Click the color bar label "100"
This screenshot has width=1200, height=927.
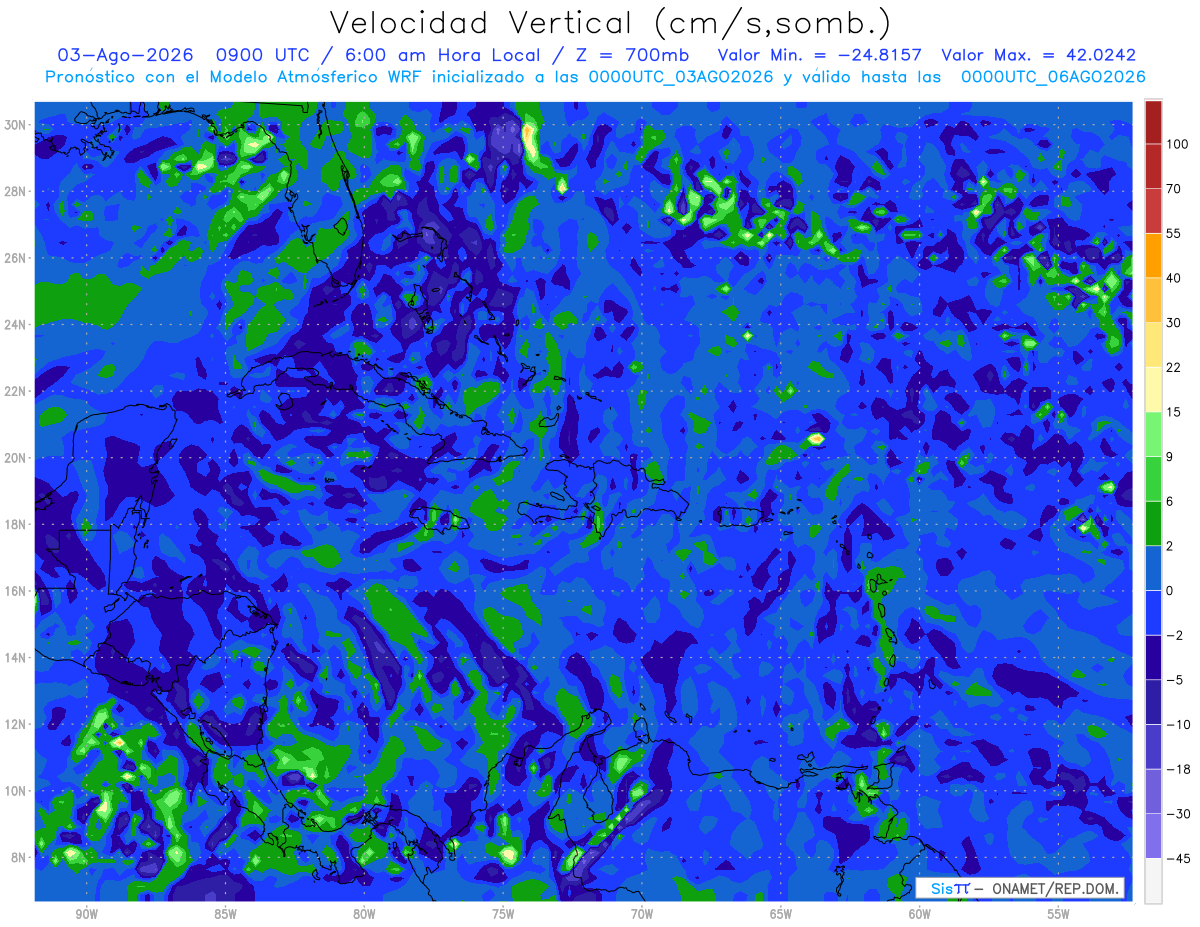click(1177, 145)
